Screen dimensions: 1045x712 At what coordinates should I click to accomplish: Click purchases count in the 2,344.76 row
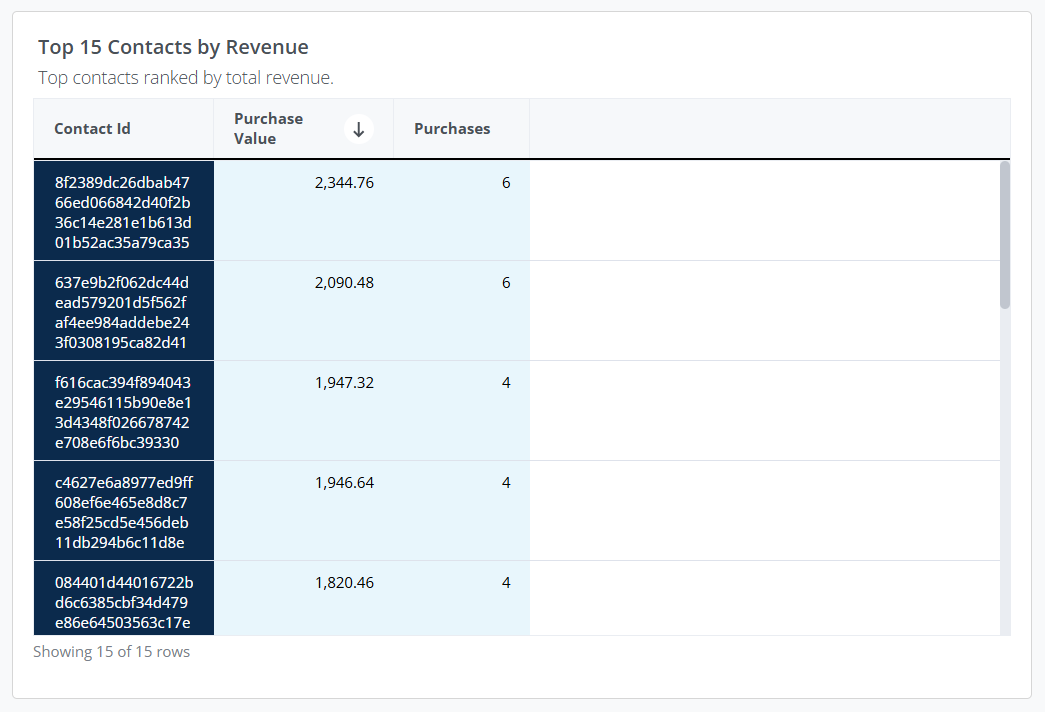click(x=506, y=183)
